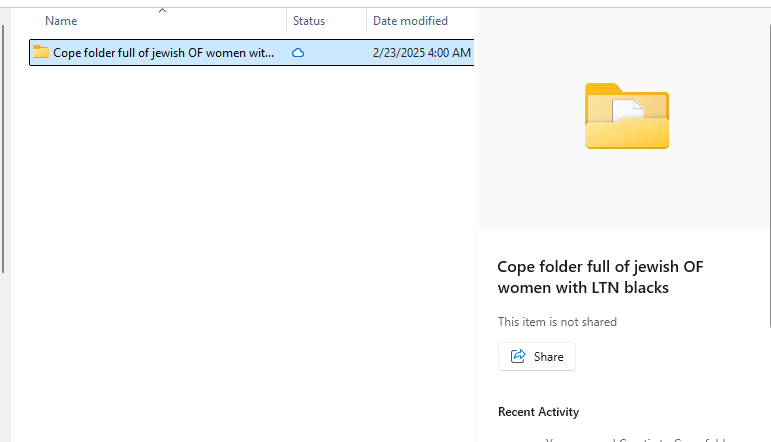The width and height of the screenshot is (771, 442).
Task: Sort files by the Name column header
Action: coord(61,21)
